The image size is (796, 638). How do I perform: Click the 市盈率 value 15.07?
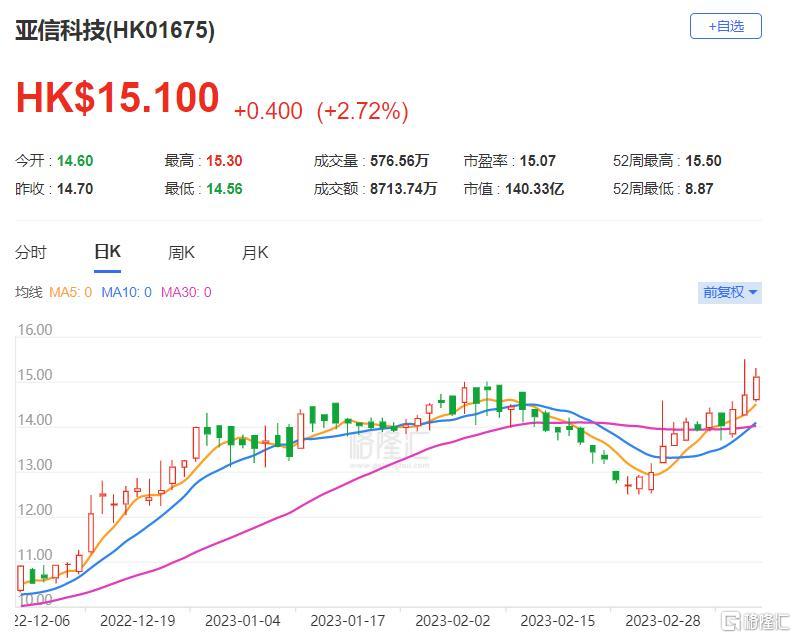pyautogui.click(x=538, y=161)
